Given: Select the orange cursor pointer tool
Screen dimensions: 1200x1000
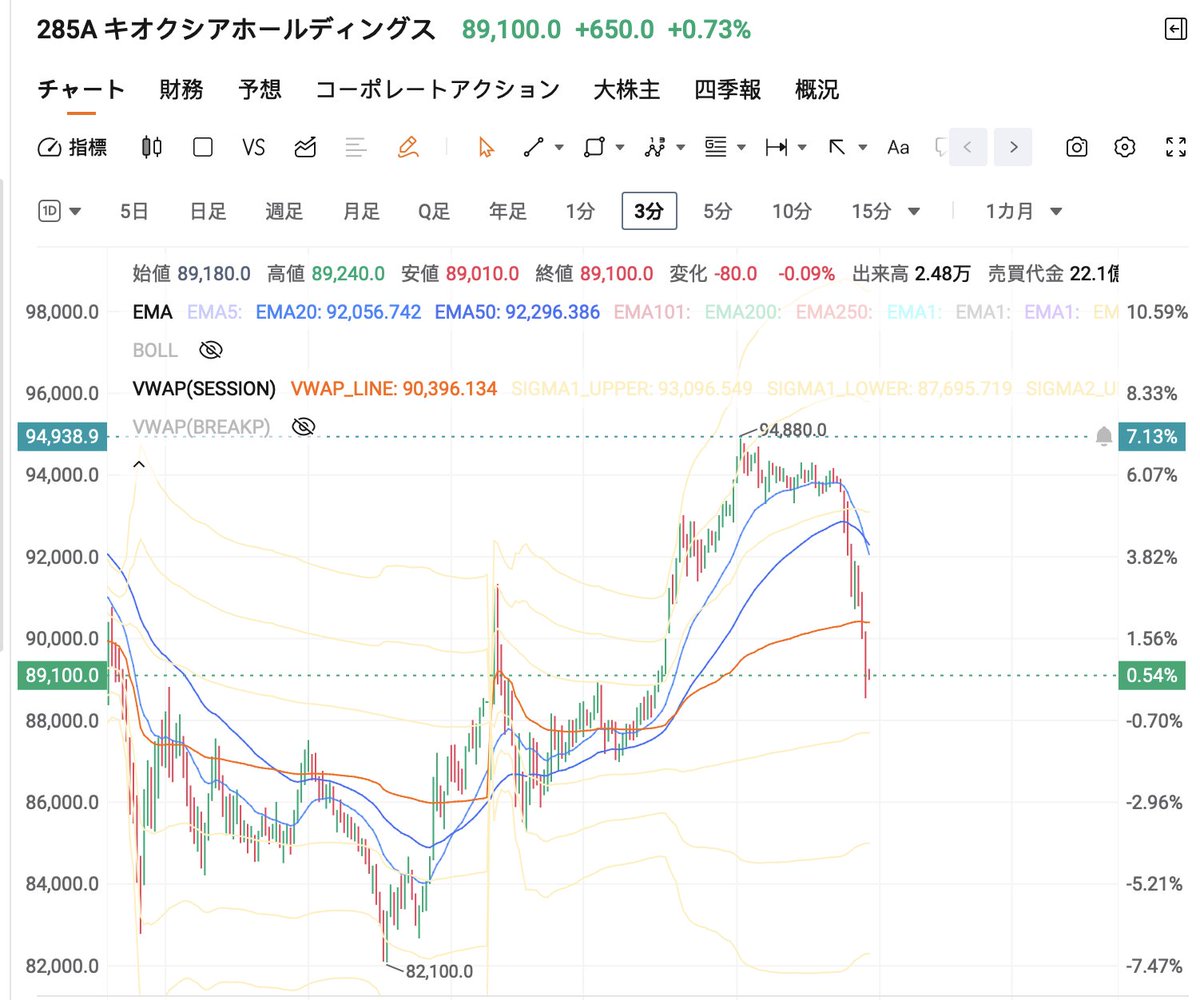Looking at the screenshot, I should click(x=486, y=148).
